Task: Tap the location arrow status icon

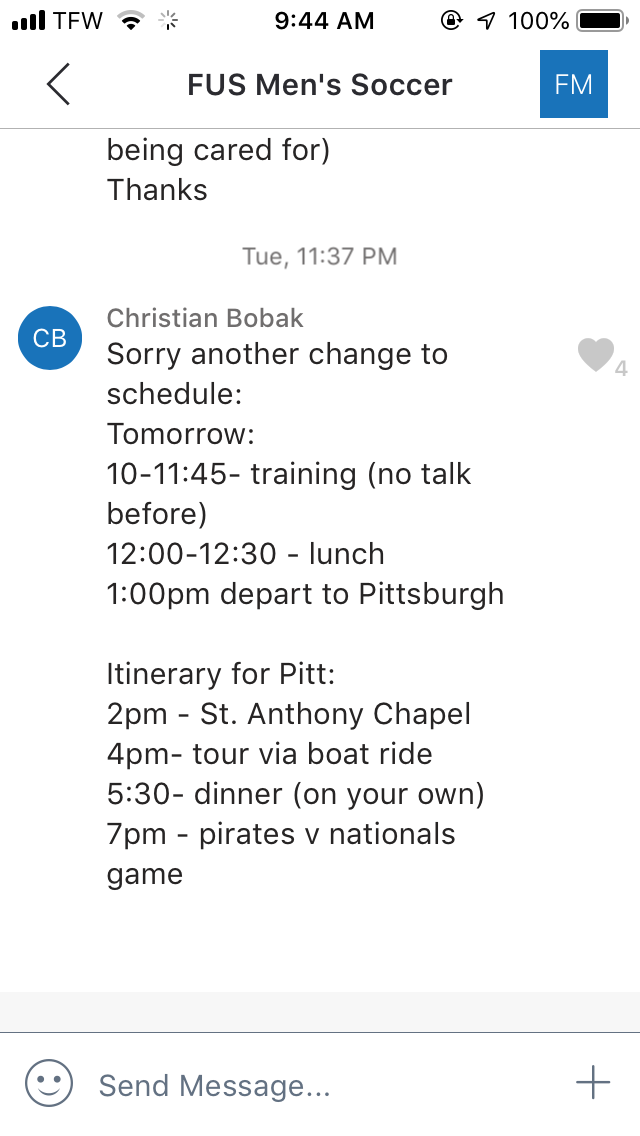Action: 486,21
